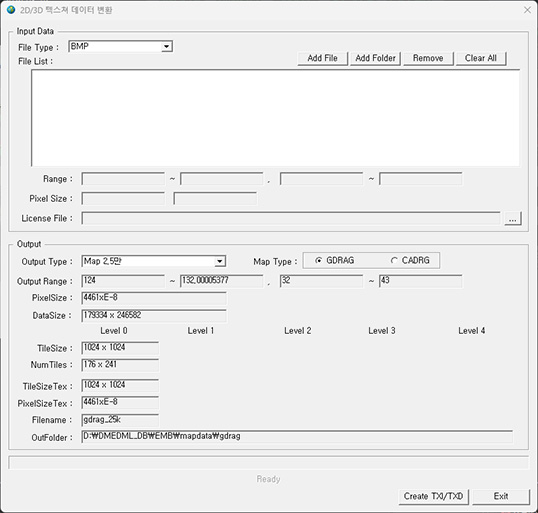Image resolution: width=538 pixels, height=513 pixels.
Task: Click the Add File button
Action: 323,58
